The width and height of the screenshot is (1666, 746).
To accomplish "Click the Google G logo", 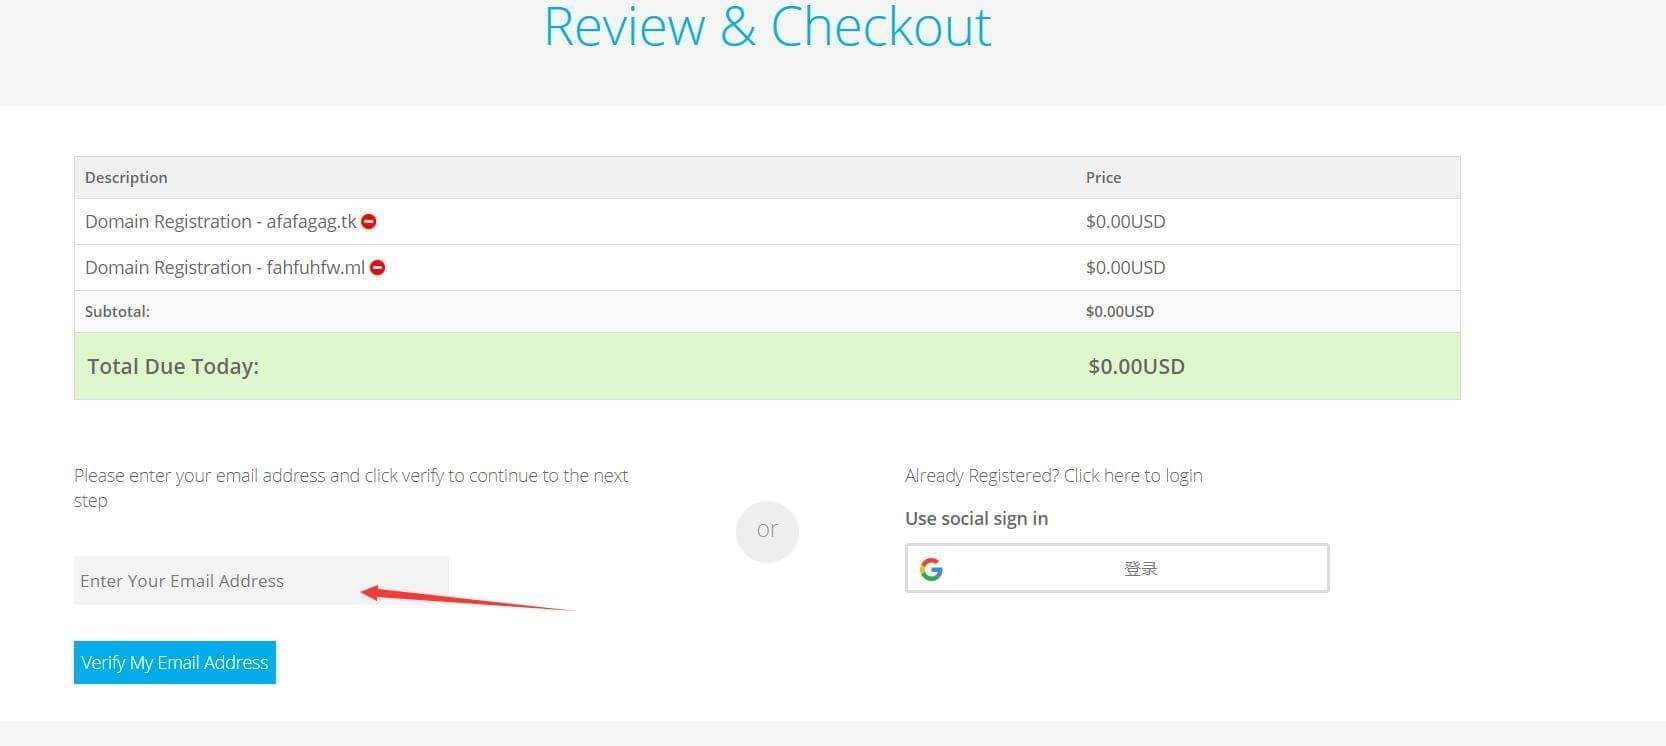I will [x=931, y=569].
